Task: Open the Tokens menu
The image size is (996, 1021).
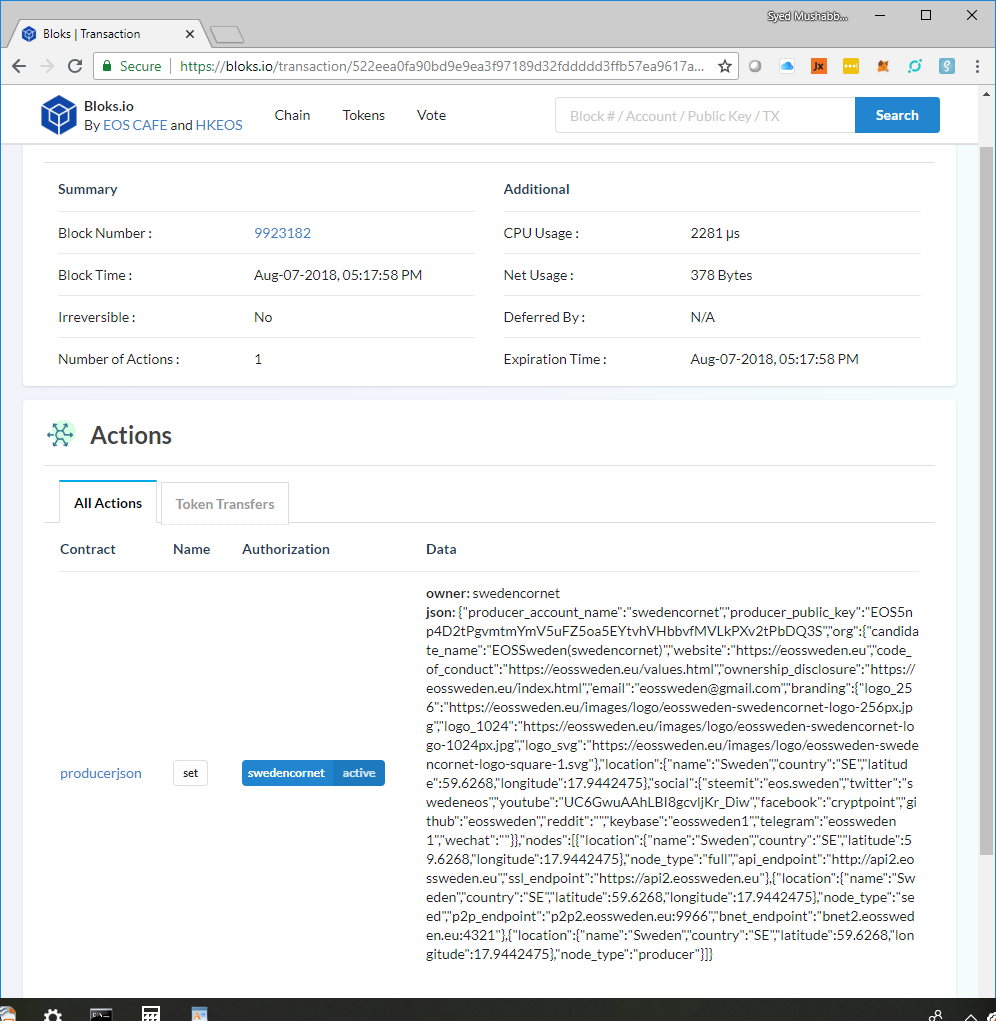Action: (364, 115)
